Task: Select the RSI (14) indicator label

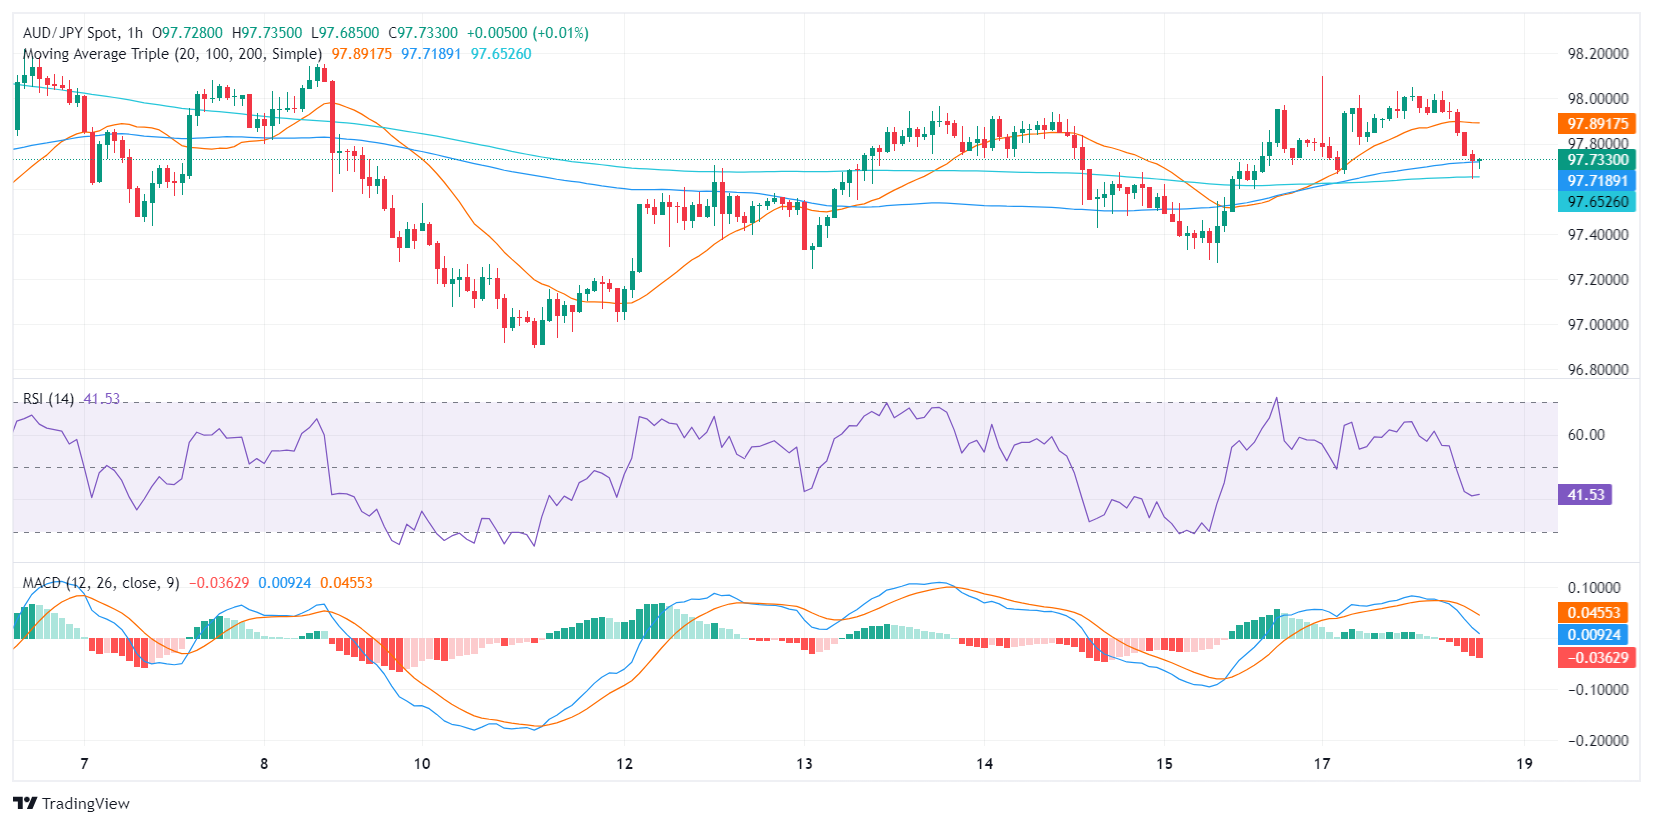Action: (x=48, y=399)
